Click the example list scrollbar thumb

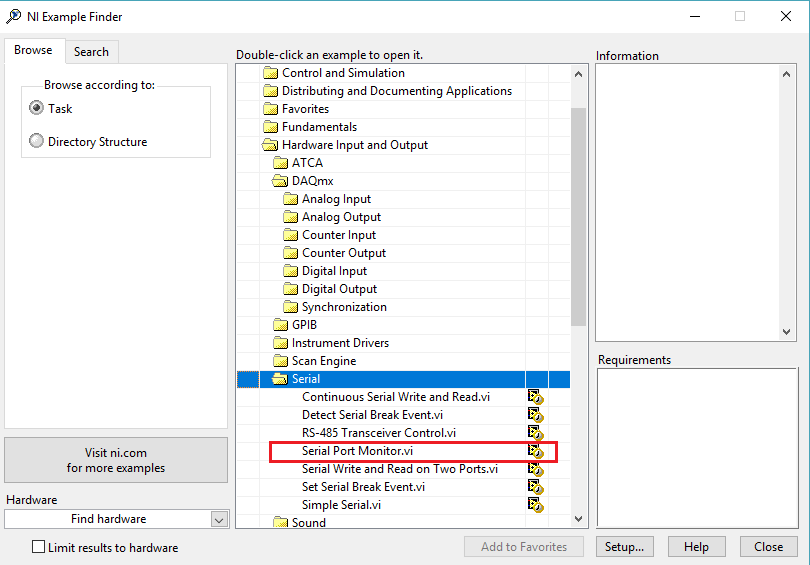click(x=579, y=217)
